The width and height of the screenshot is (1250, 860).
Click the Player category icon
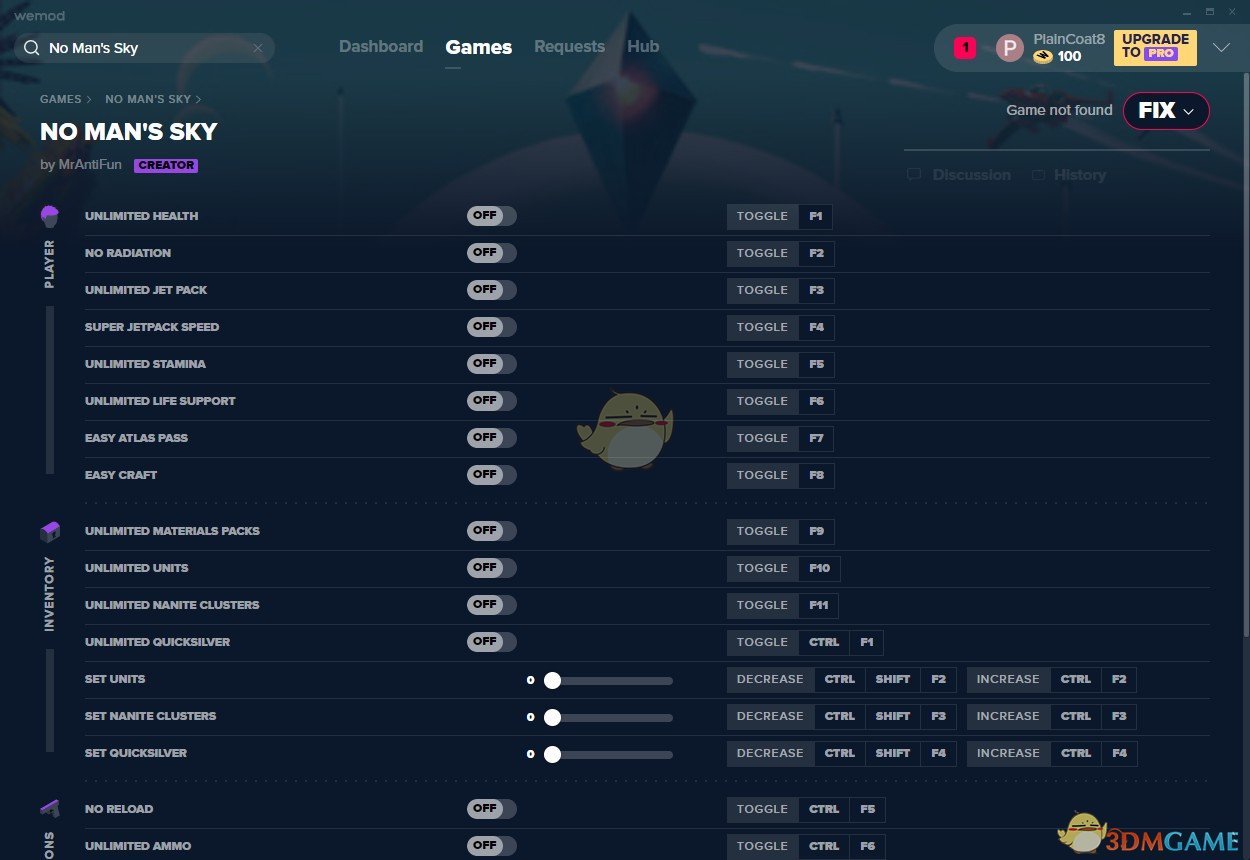coord(50,216)
